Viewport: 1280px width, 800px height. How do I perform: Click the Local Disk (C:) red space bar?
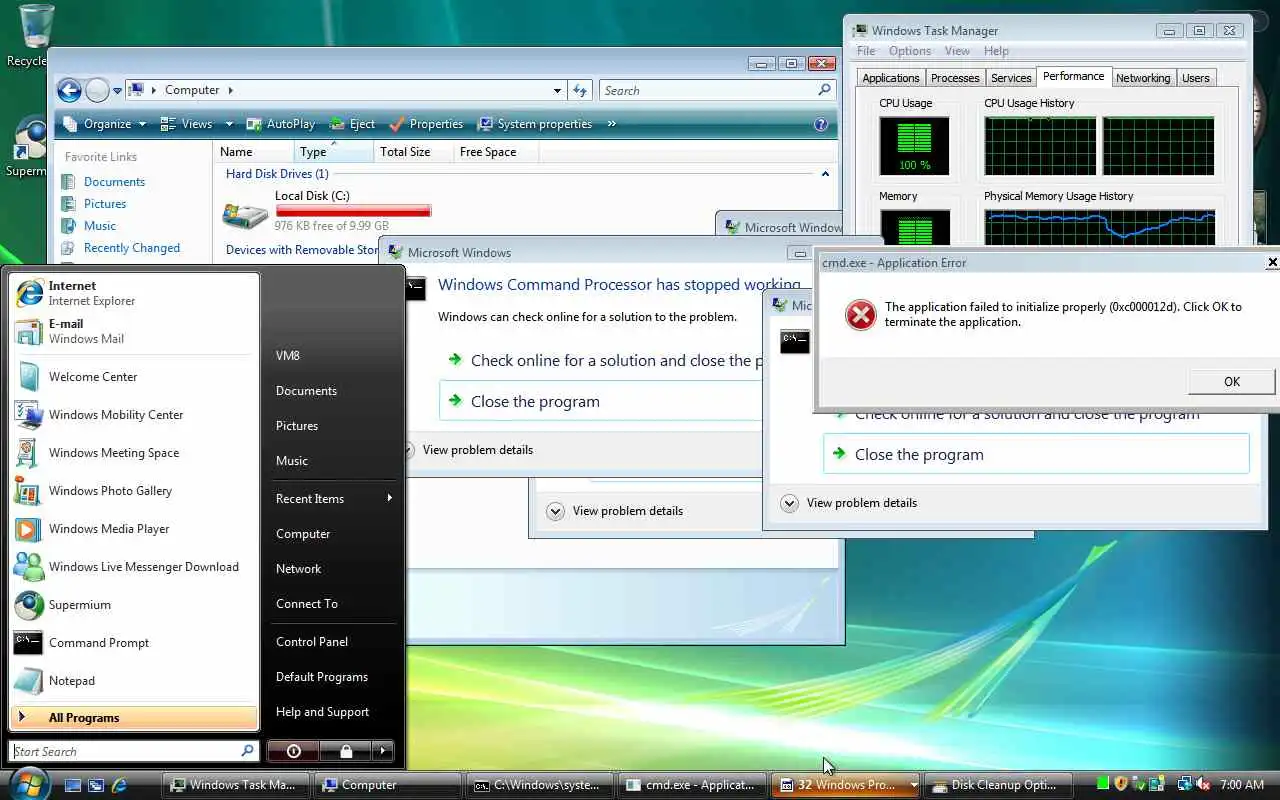[x=353, y=211]
